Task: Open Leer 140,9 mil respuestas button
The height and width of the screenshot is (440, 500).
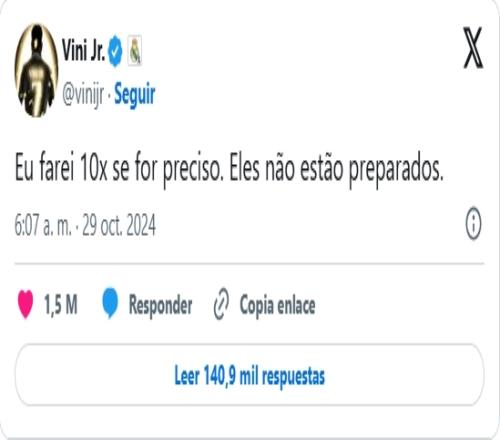Action: (x=249, y=375)
